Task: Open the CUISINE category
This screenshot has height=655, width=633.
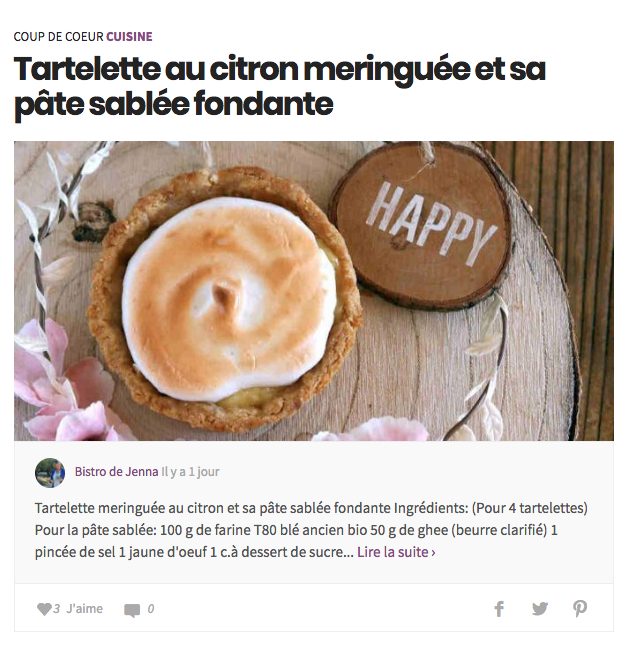Action: click(x=129, y=37)
